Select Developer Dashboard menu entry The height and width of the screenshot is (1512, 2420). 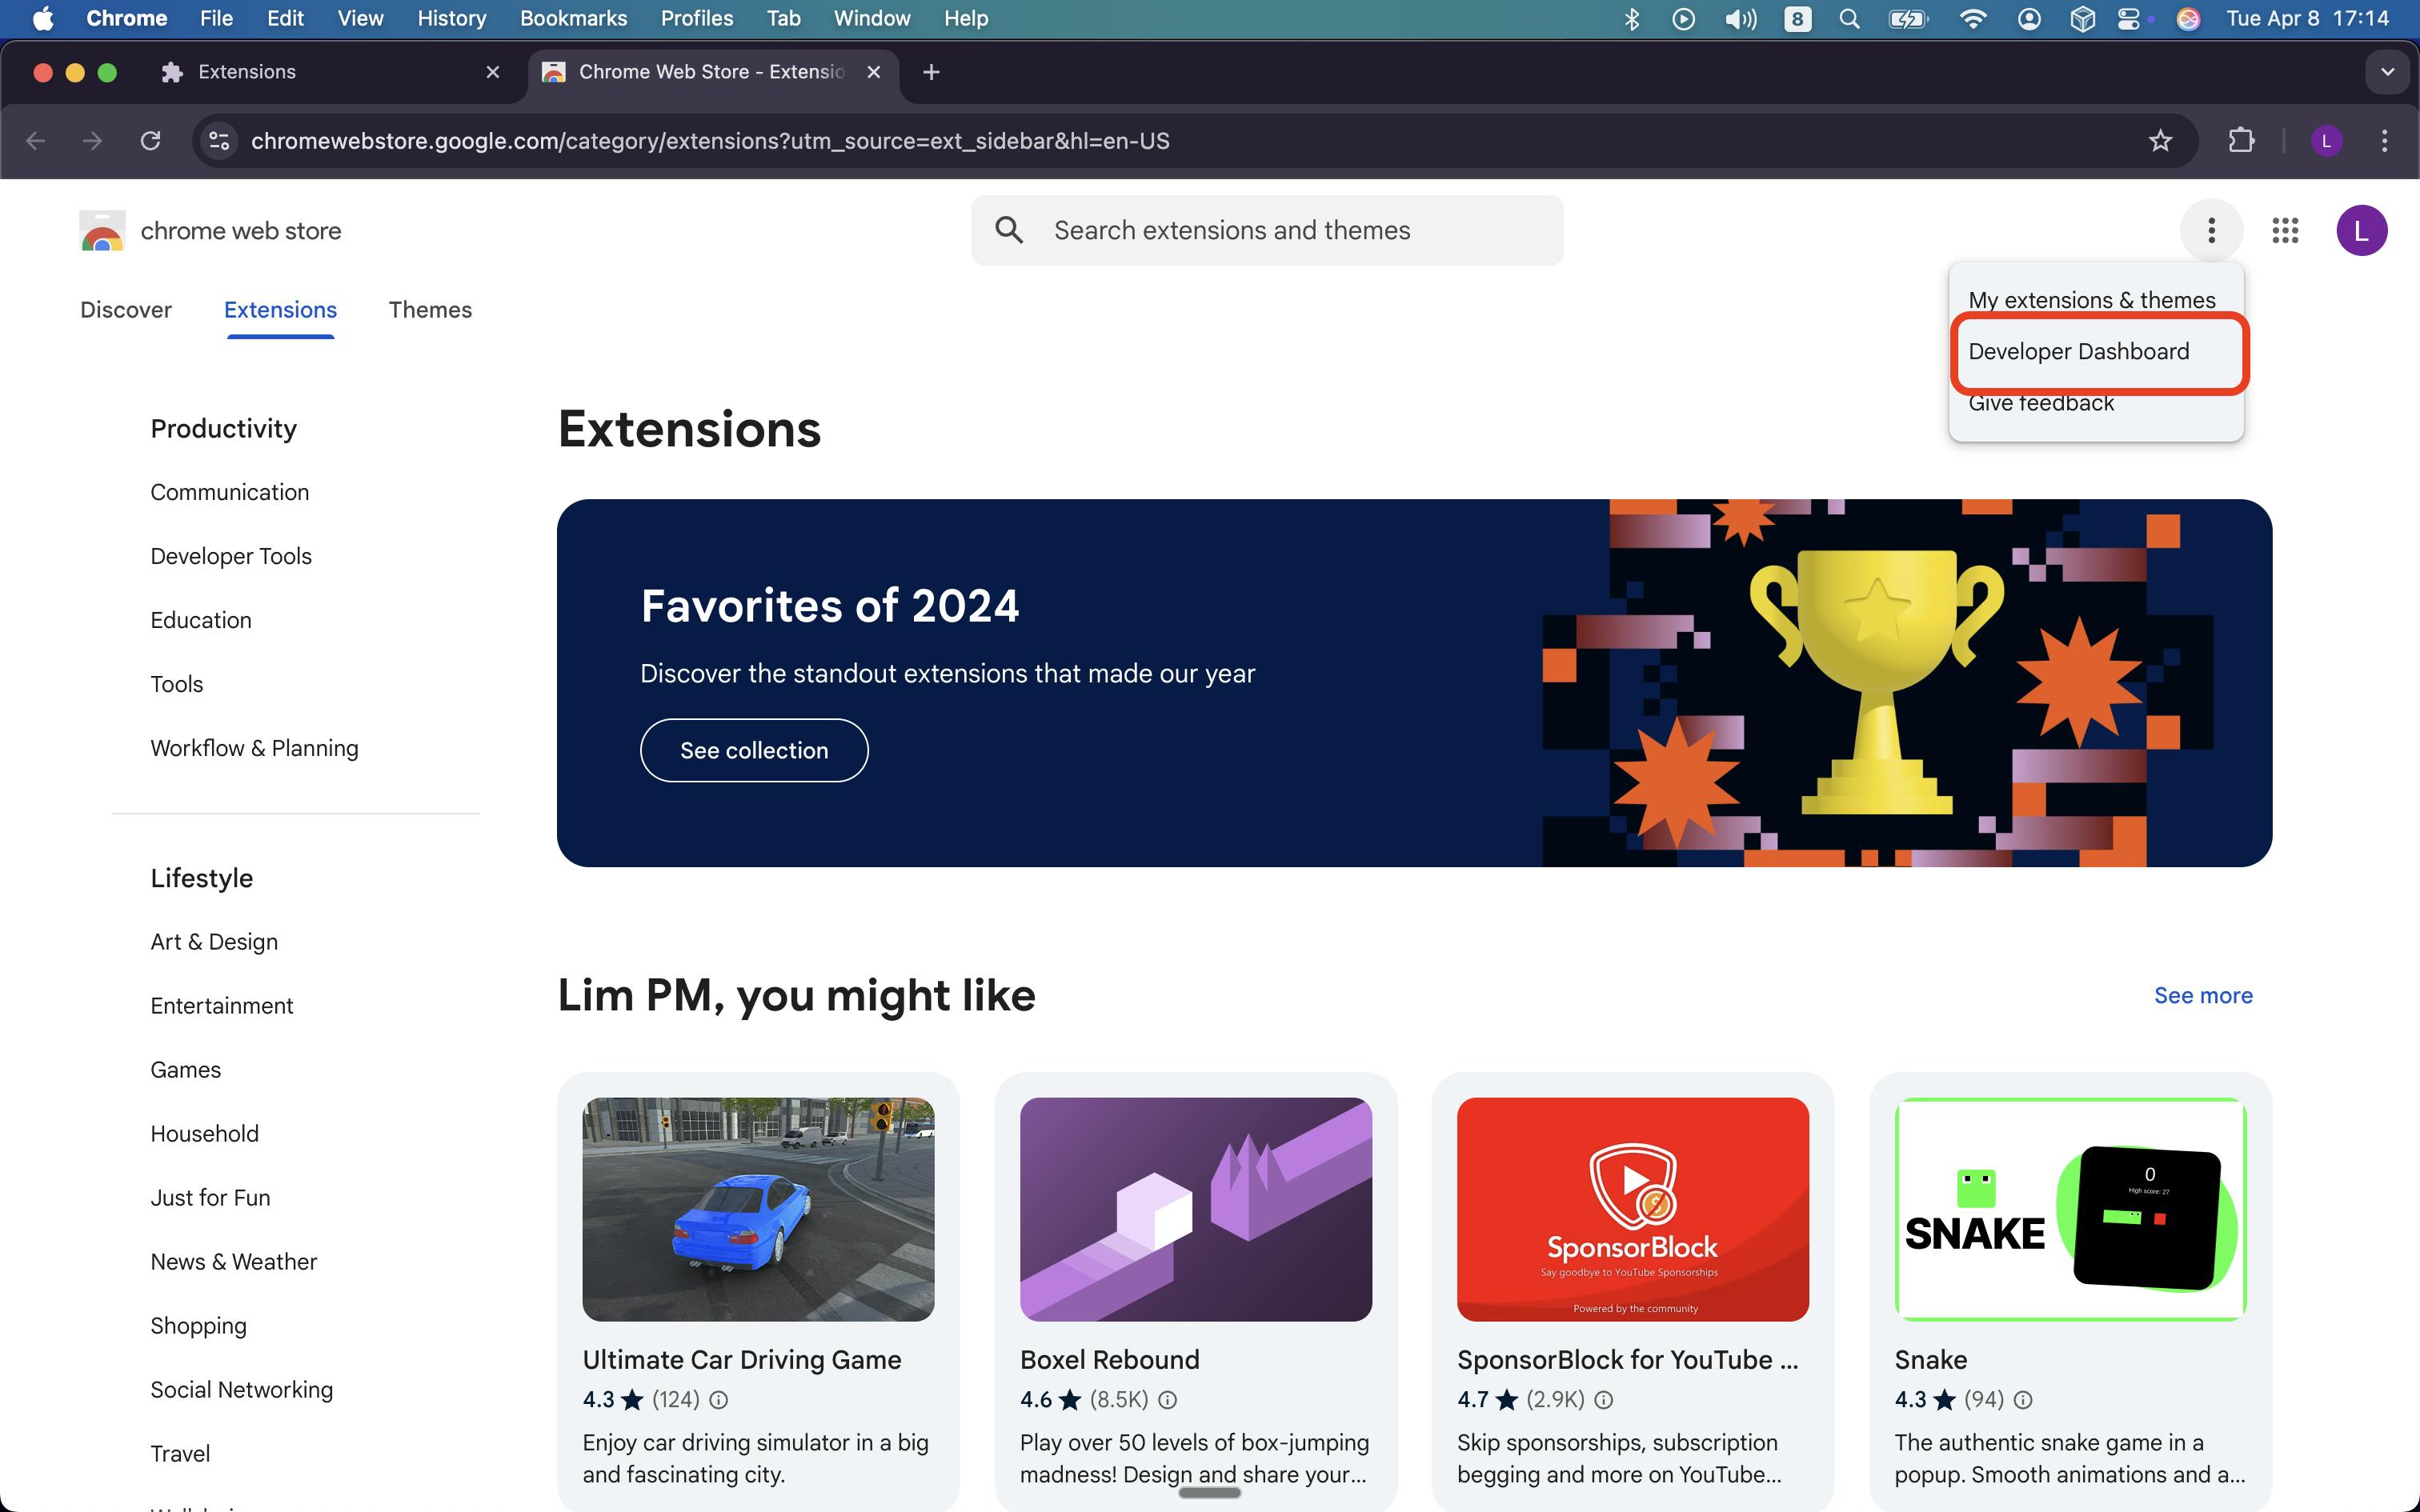2078,352
